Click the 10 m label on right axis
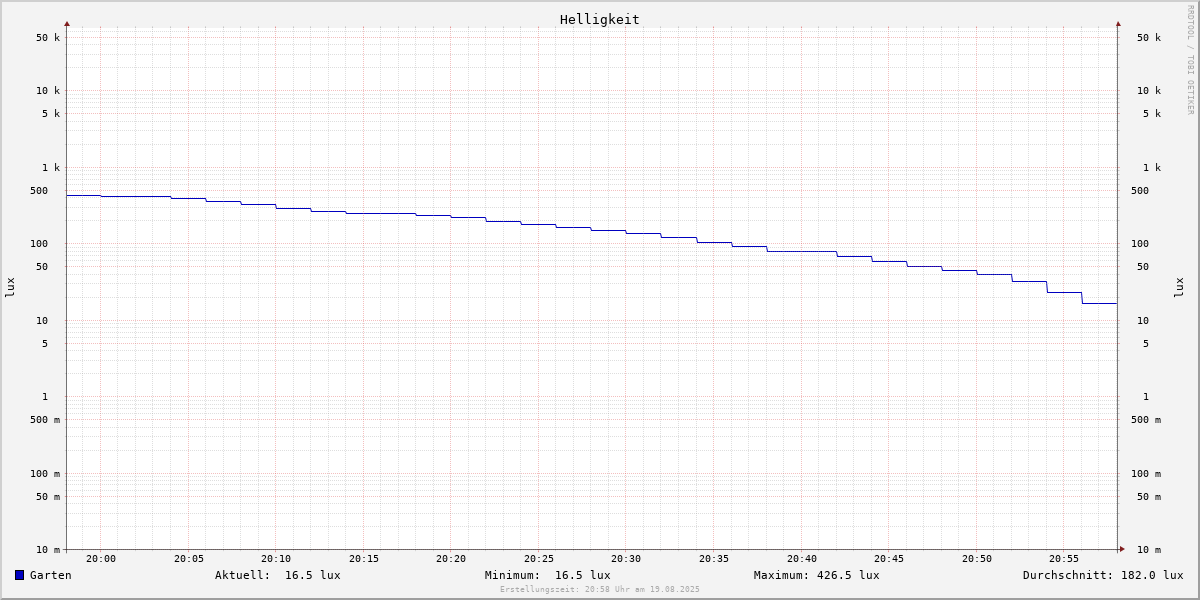 1149,550
